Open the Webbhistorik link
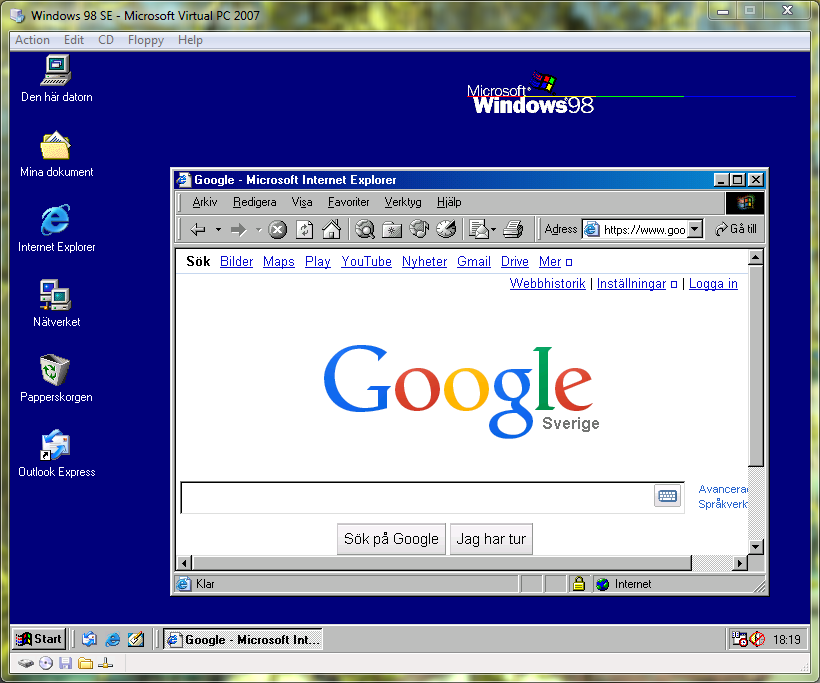 [548, 283]
